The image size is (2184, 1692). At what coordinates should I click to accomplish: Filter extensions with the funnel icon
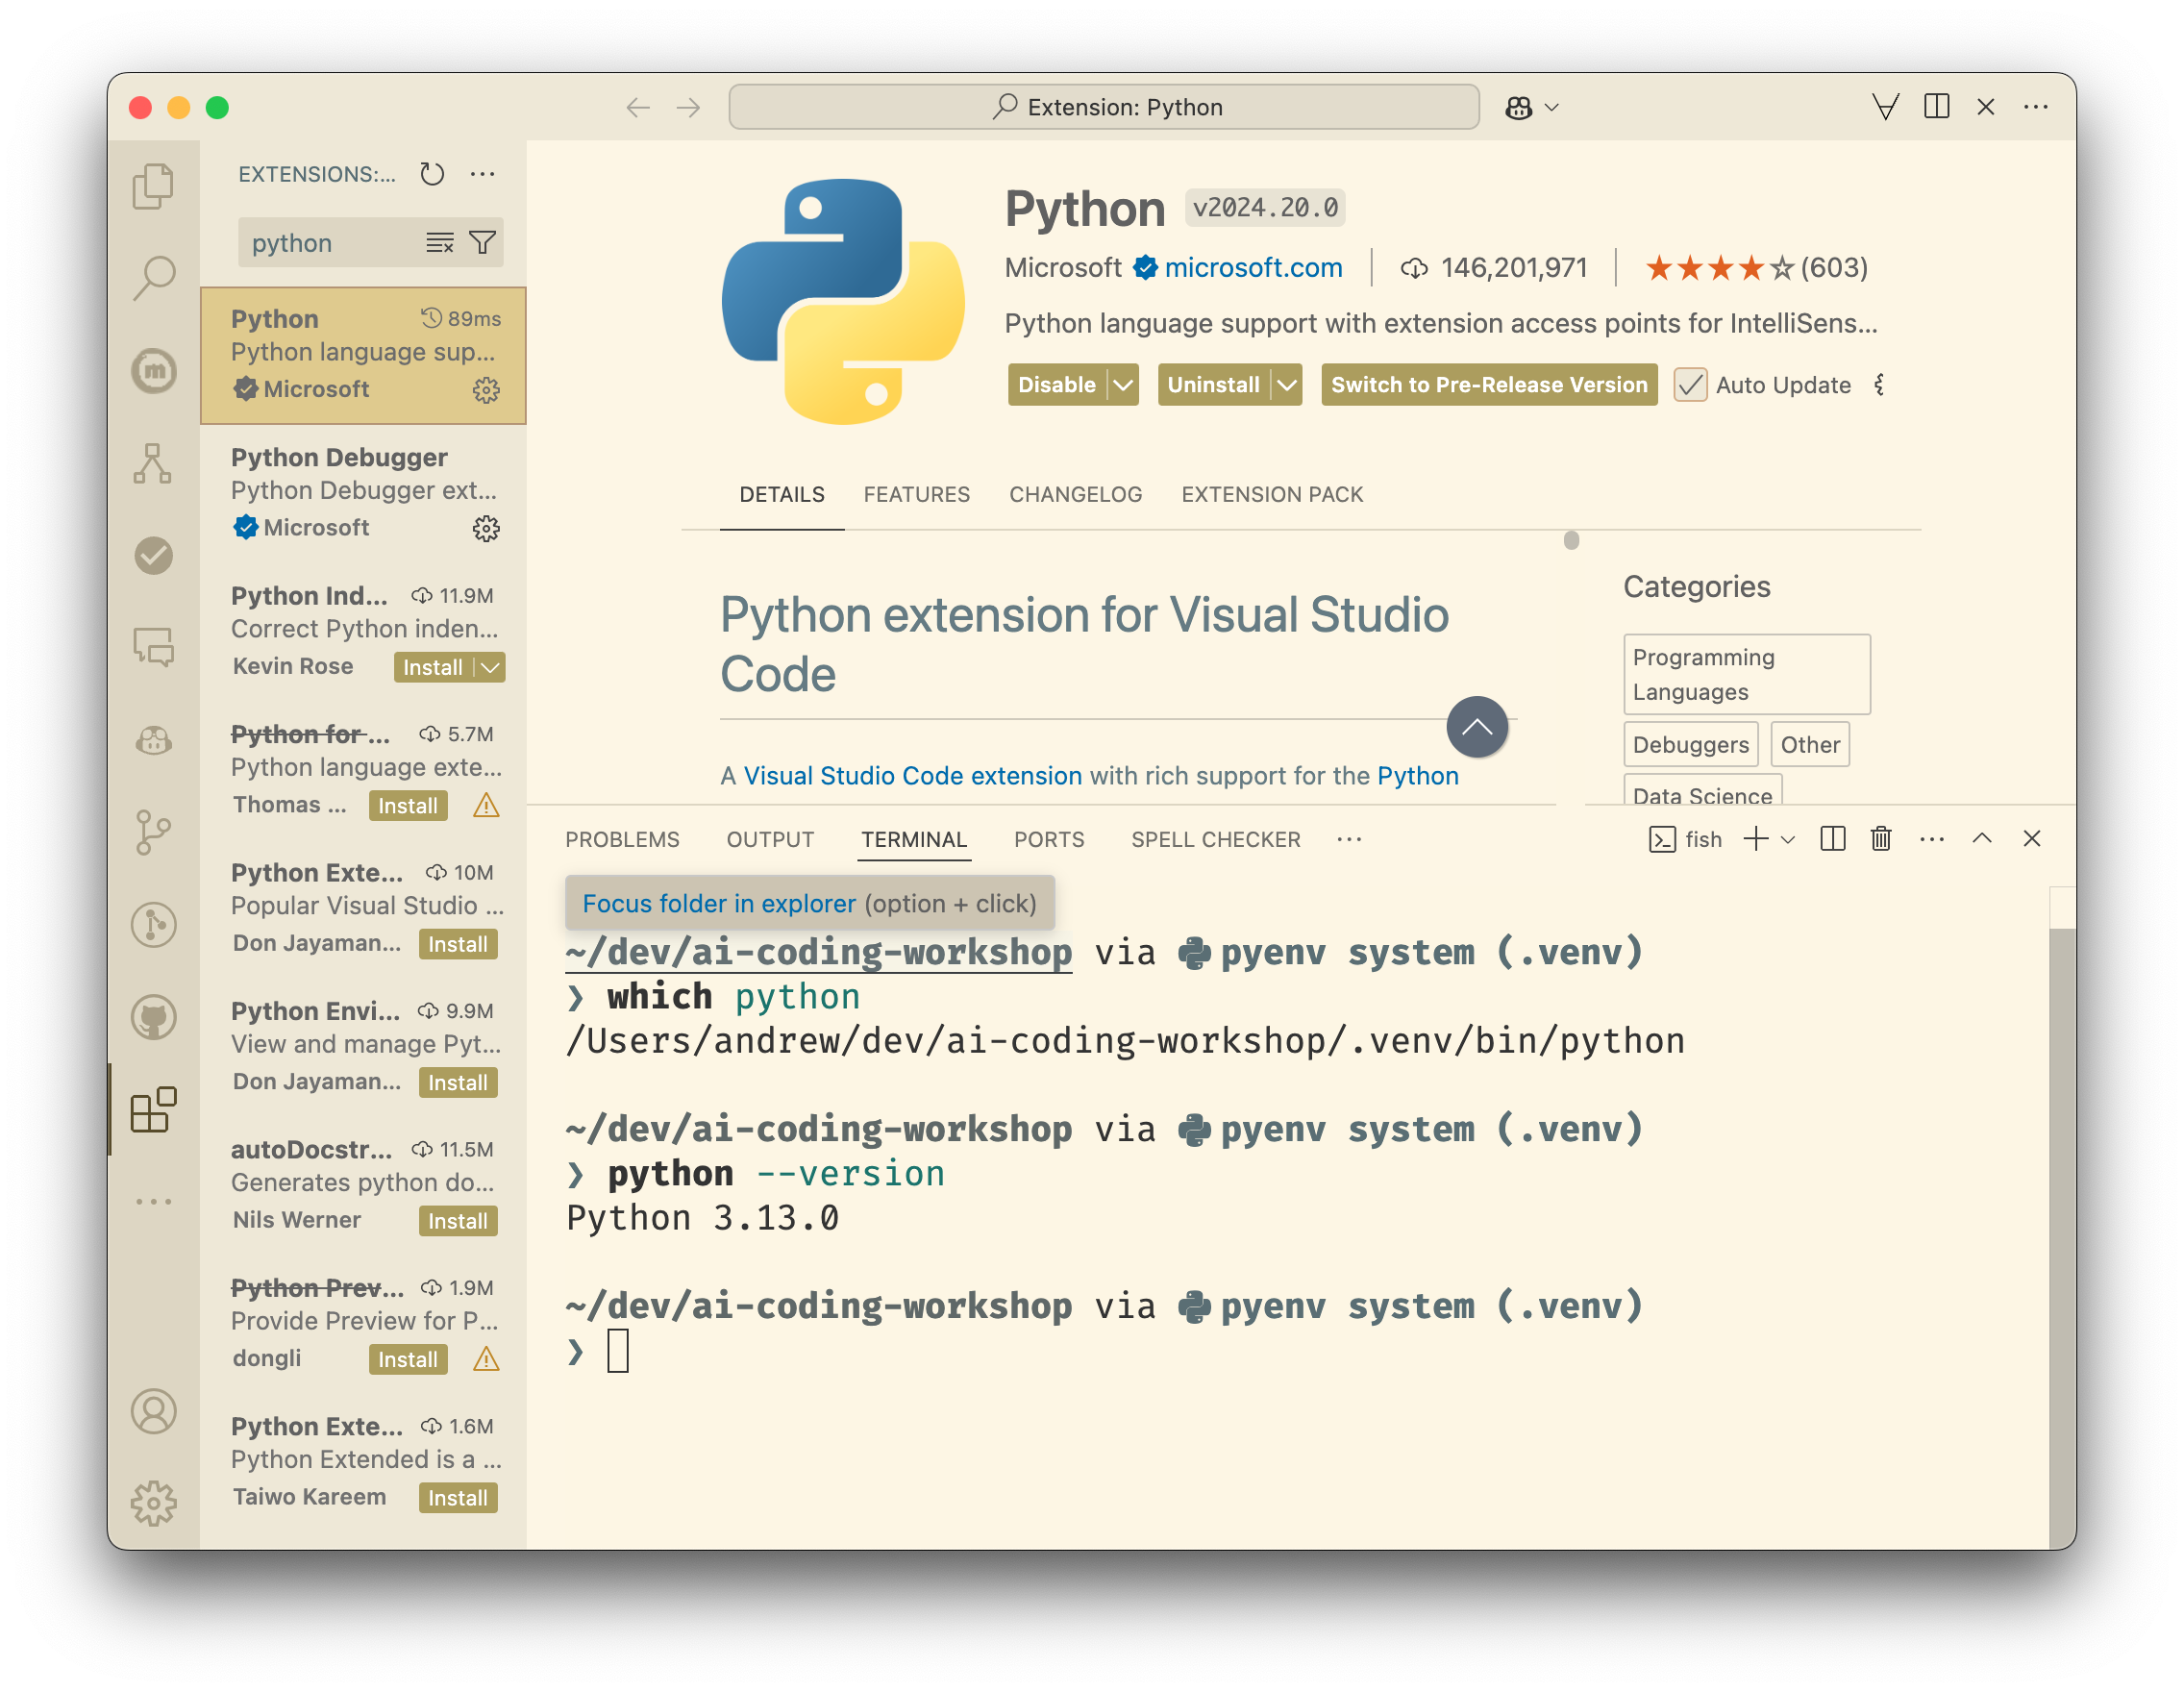(483, 243)
